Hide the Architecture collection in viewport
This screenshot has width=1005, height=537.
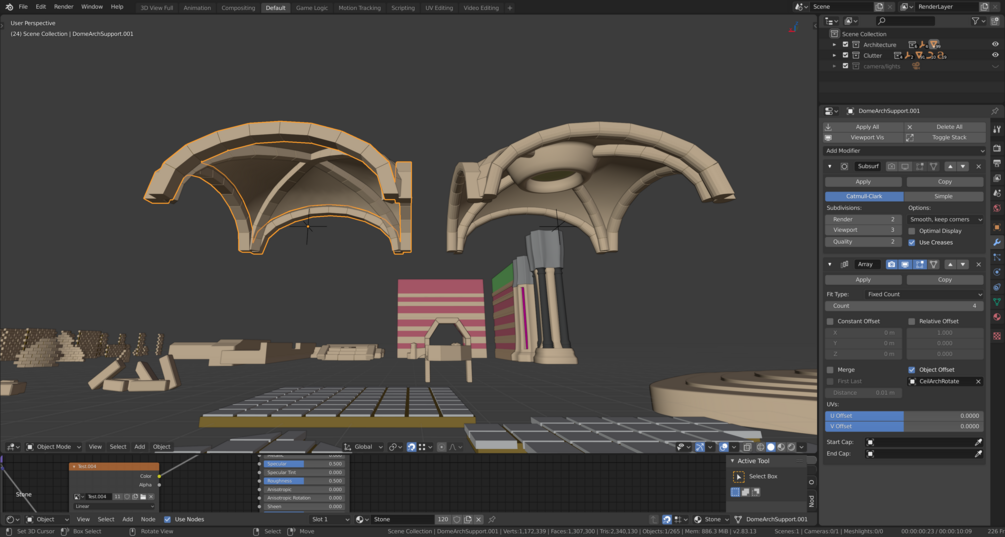(995, 45)
